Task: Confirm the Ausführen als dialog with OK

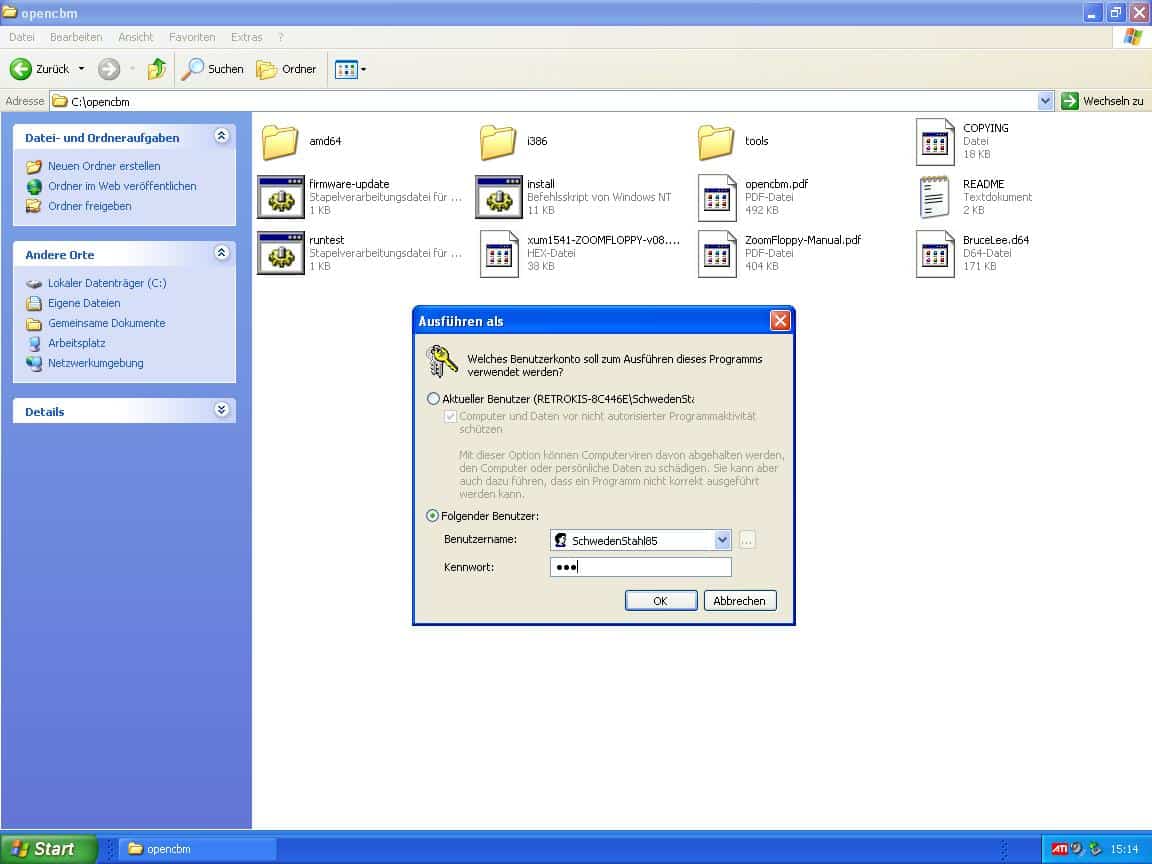Action: pos(660,600)
